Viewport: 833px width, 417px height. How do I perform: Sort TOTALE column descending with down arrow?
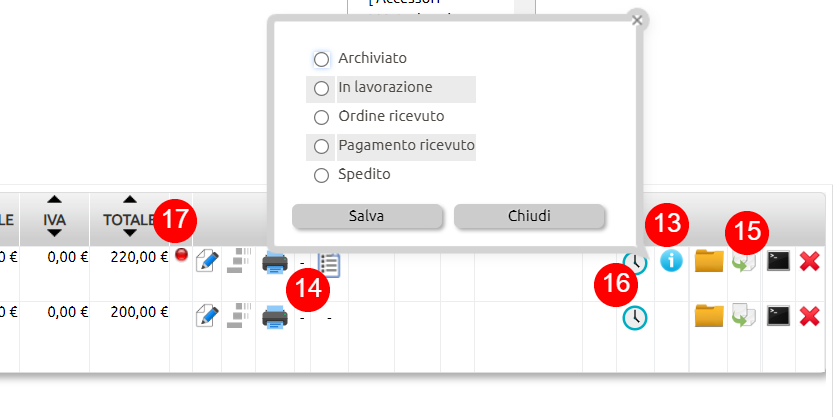tap(130, 233)
